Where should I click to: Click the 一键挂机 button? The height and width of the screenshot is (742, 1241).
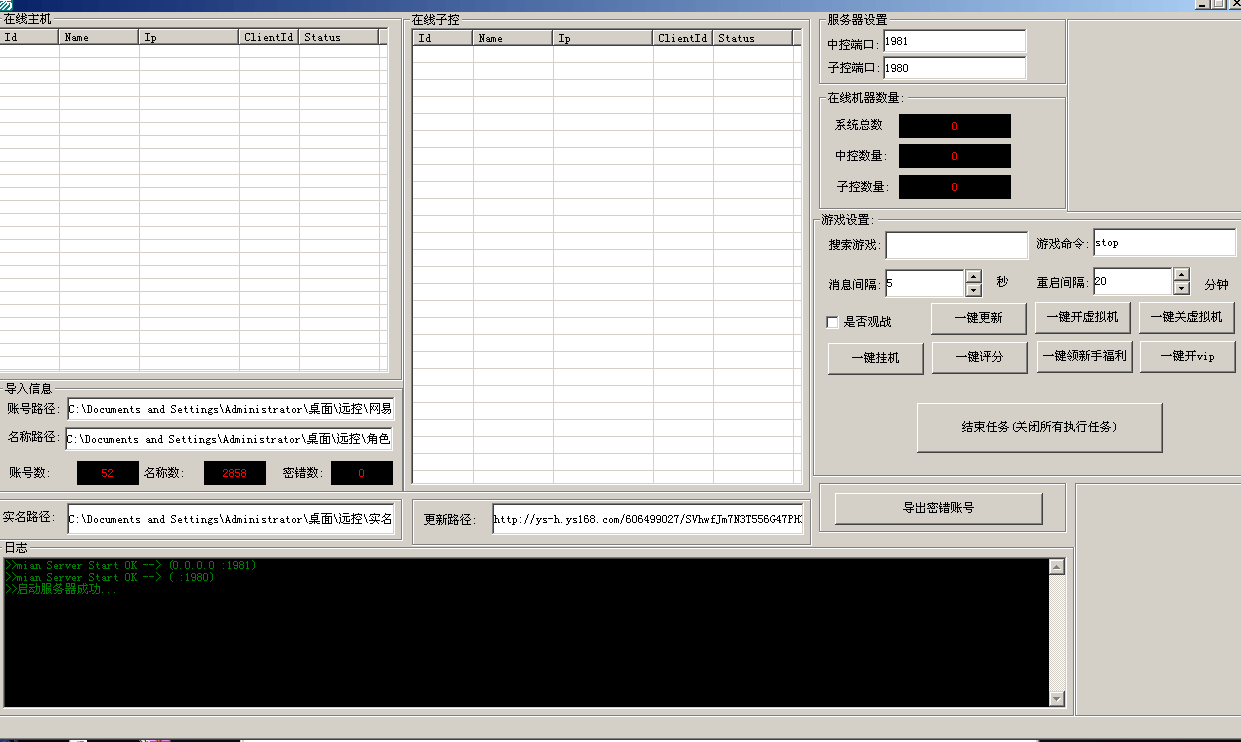pyautogui.click(x=875, y=358)
